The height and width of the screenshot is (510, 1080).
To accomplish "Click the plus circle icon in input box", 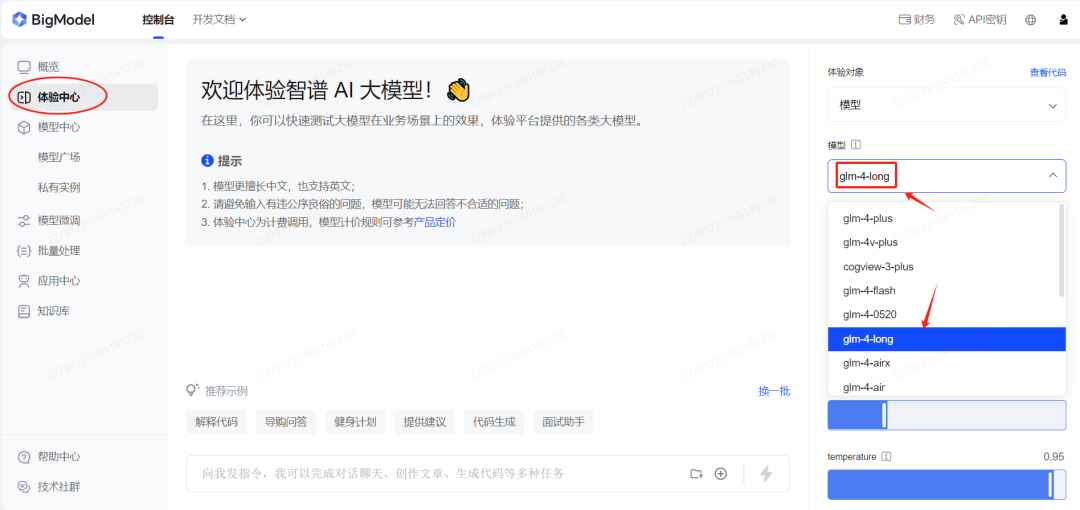I will pyautogui.click(x=720, y=473).
